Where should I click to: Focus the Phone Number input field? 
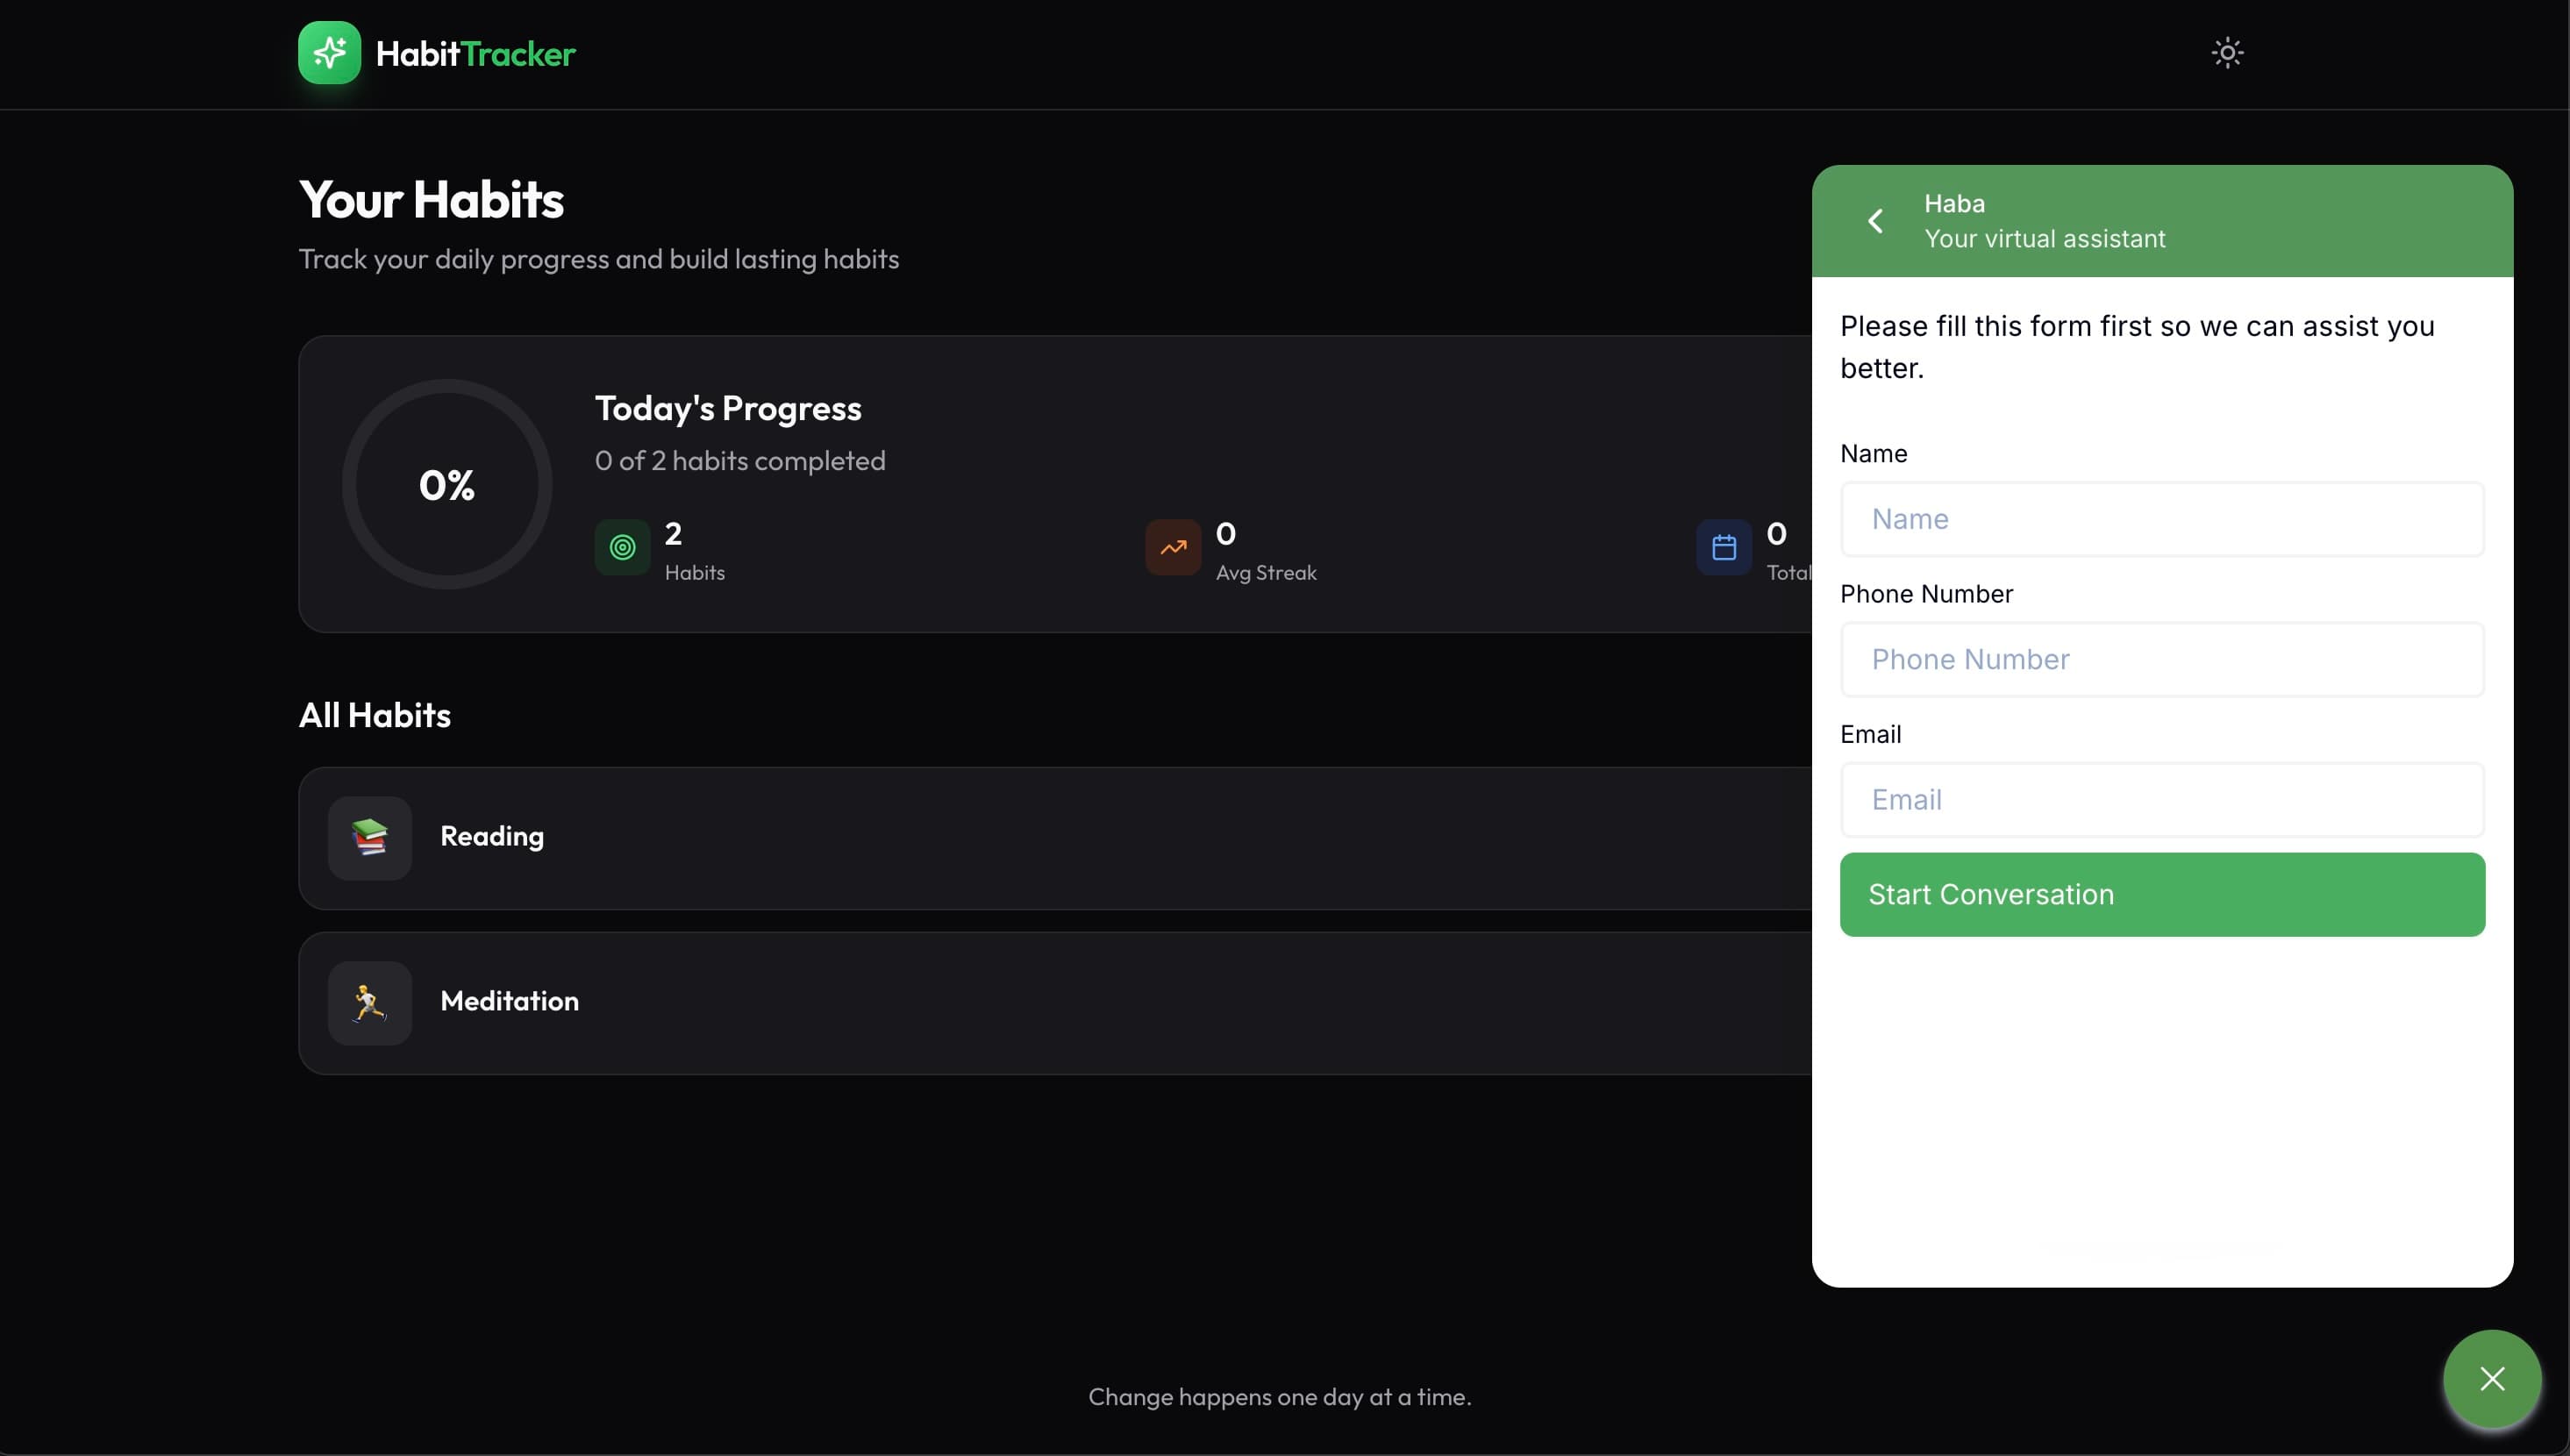[x=2162, y=659]
